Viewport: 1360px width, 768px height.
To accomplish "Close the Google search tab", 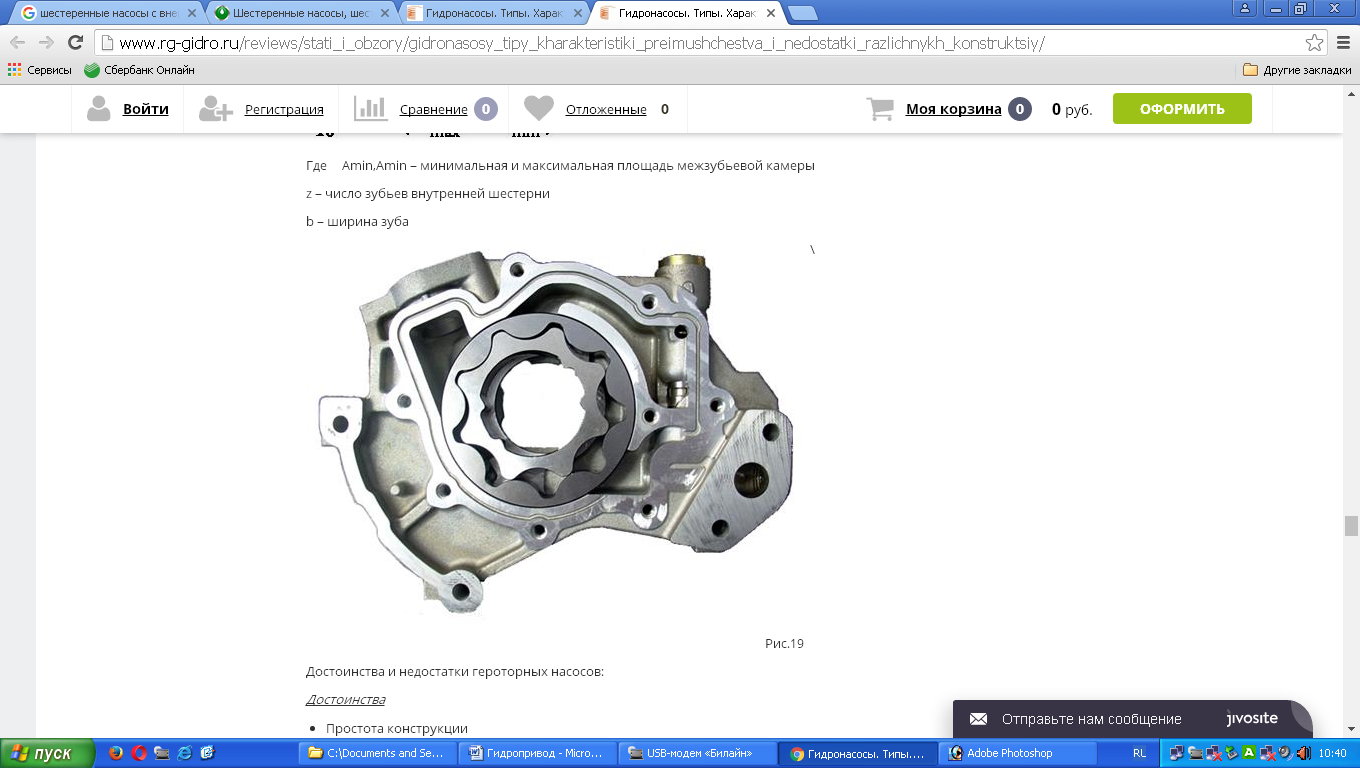I will tap(190, 14).
